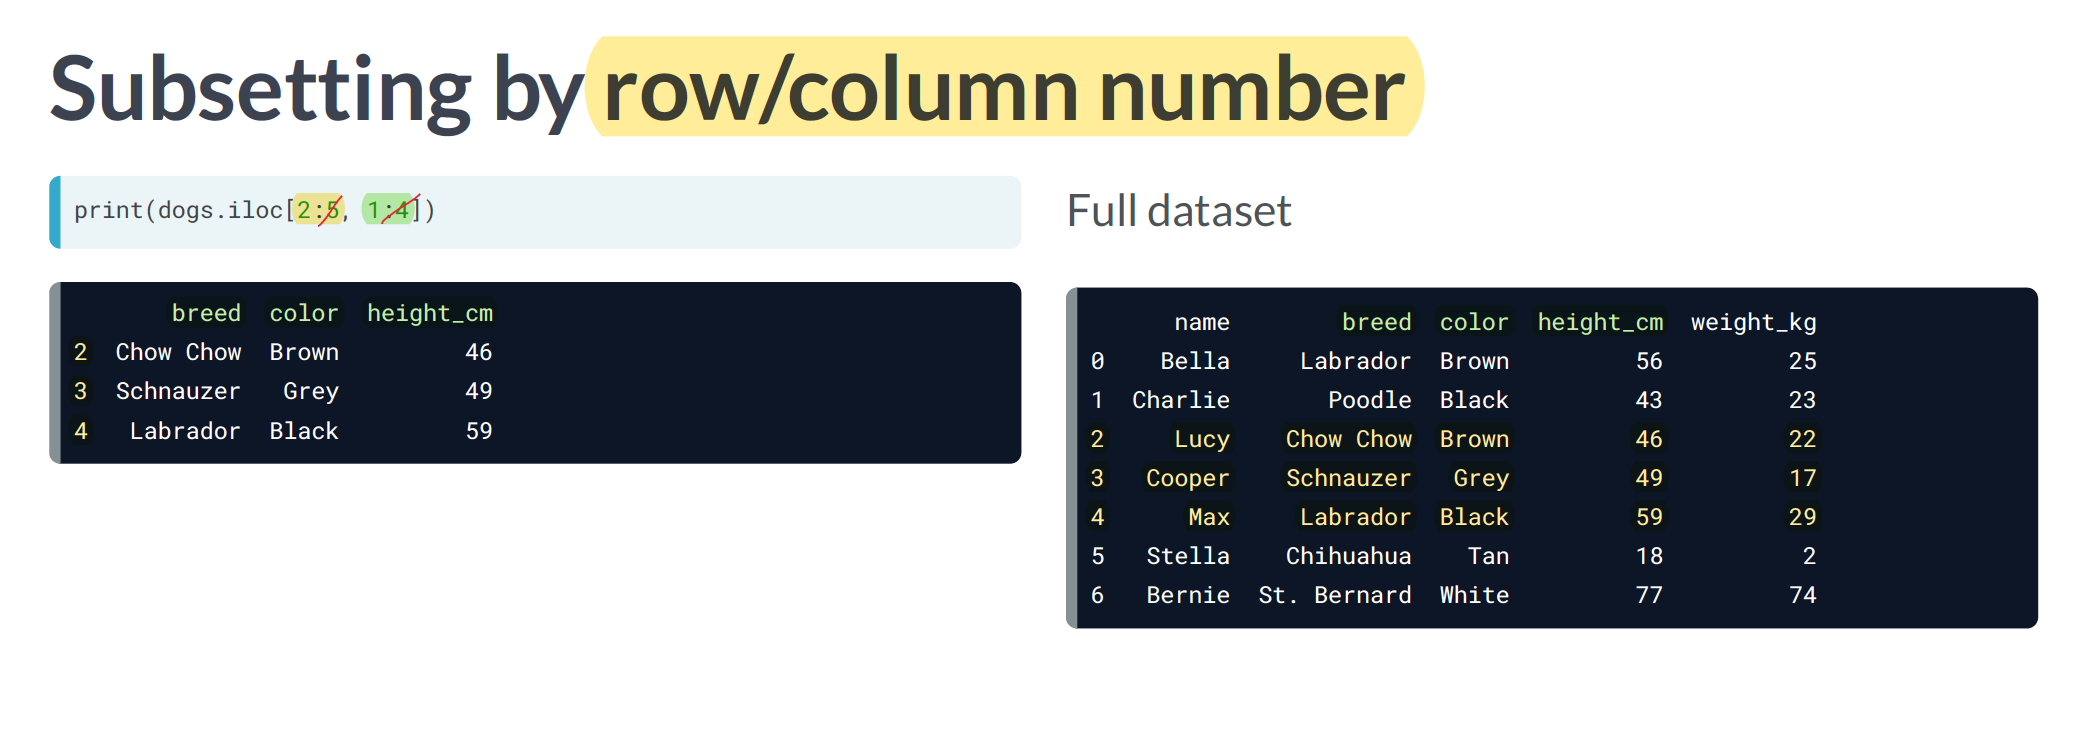Click "height_cm" header in the iloc output table
Screen dimensions: 2094x750
pos(430,313)
